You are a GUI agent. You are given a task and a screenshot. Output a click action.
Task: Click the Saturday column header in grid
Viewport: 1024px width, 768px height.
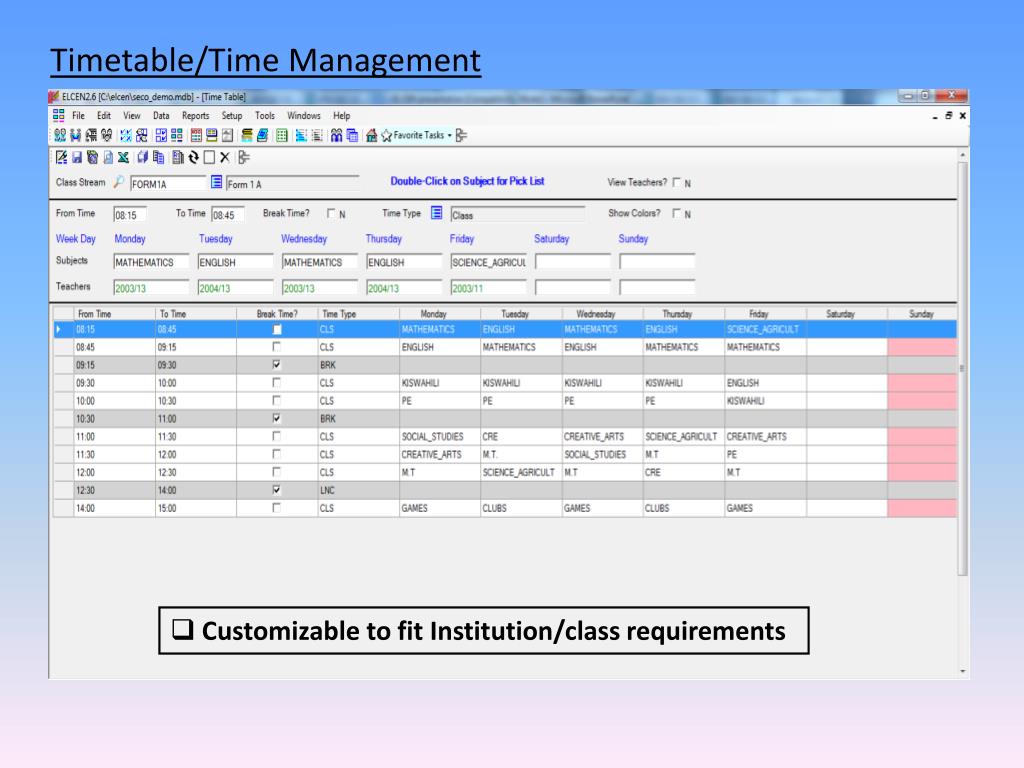click(x=846, y=313)
